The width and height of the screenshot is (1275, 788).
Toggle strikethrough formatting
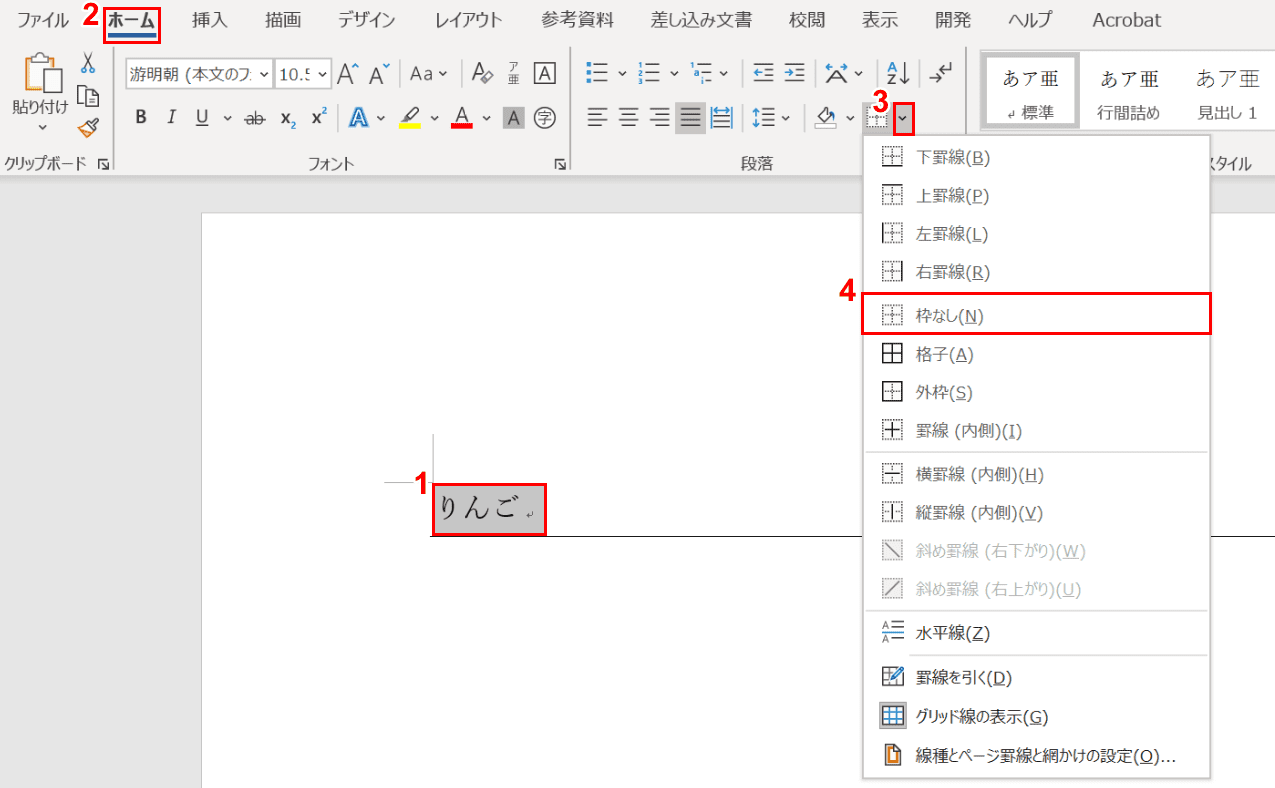click(255, 118)
